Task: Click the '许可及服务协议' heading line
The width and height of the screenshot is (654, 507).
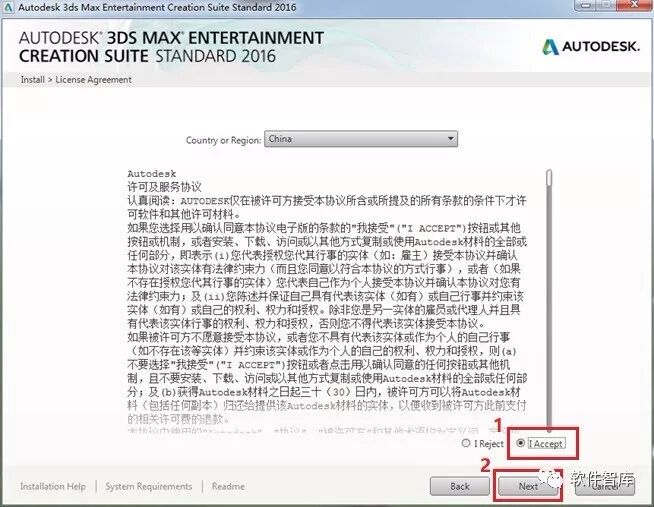Action: (x=164, y=187)
